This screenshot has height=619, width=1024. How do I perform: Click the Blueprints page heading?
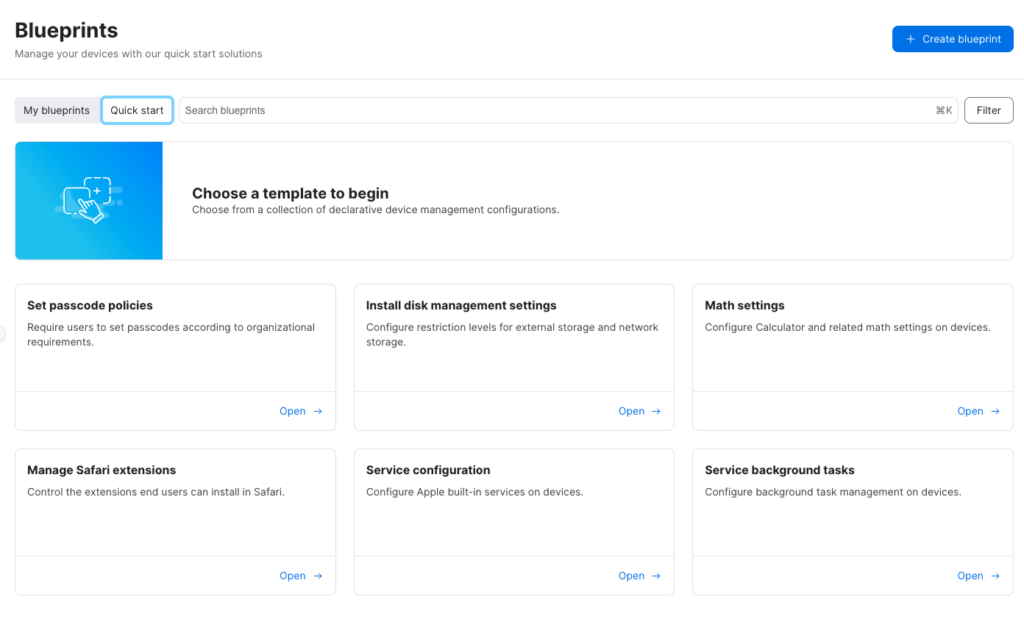[67, 30]
